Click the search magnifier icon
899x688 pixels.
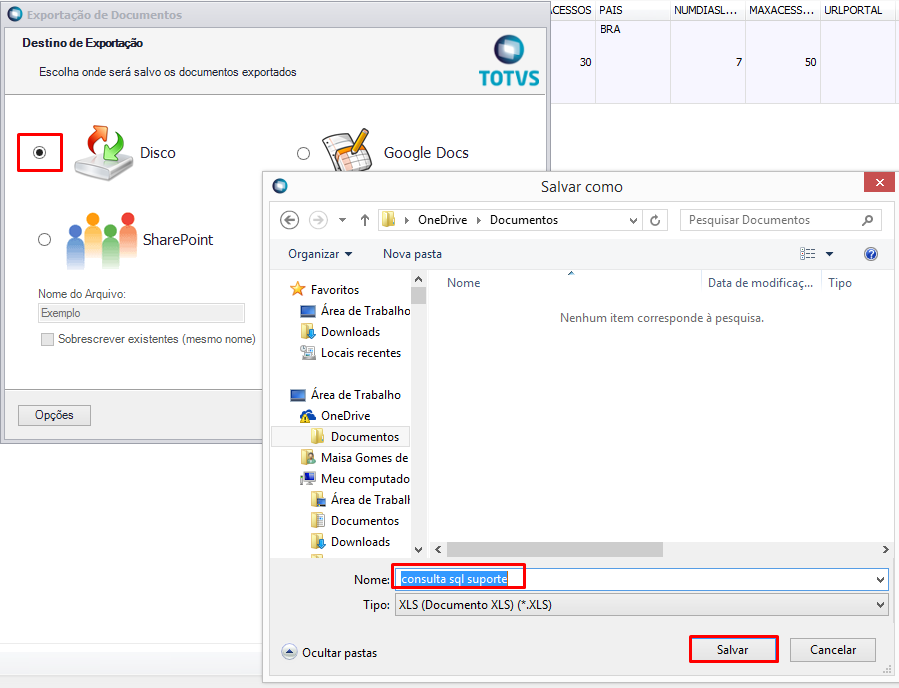coord(868,220)
